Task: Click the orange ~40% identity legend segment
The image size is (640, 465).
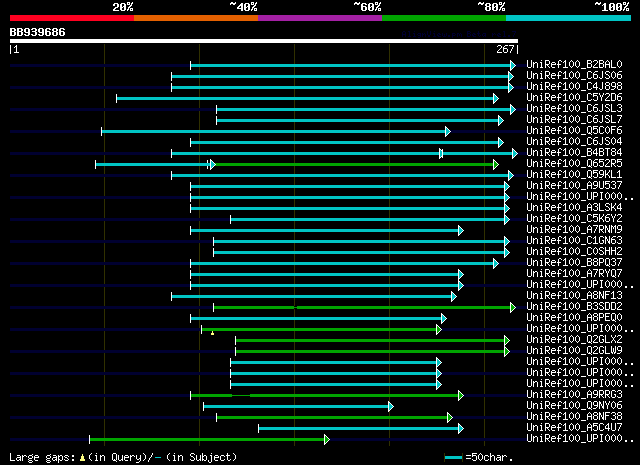Action: (x=196, y=18)
